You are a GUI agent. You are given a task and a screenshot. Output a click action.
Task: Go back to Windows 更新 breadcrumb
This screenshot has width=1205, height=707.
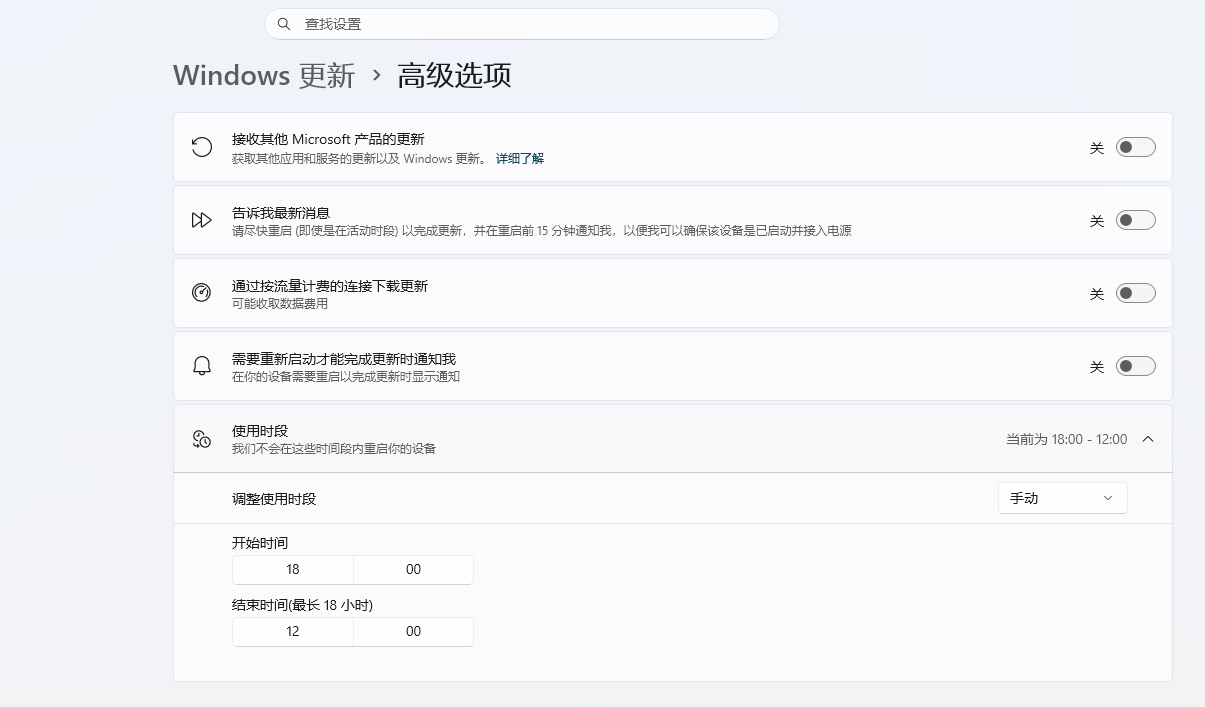point(264,75)
